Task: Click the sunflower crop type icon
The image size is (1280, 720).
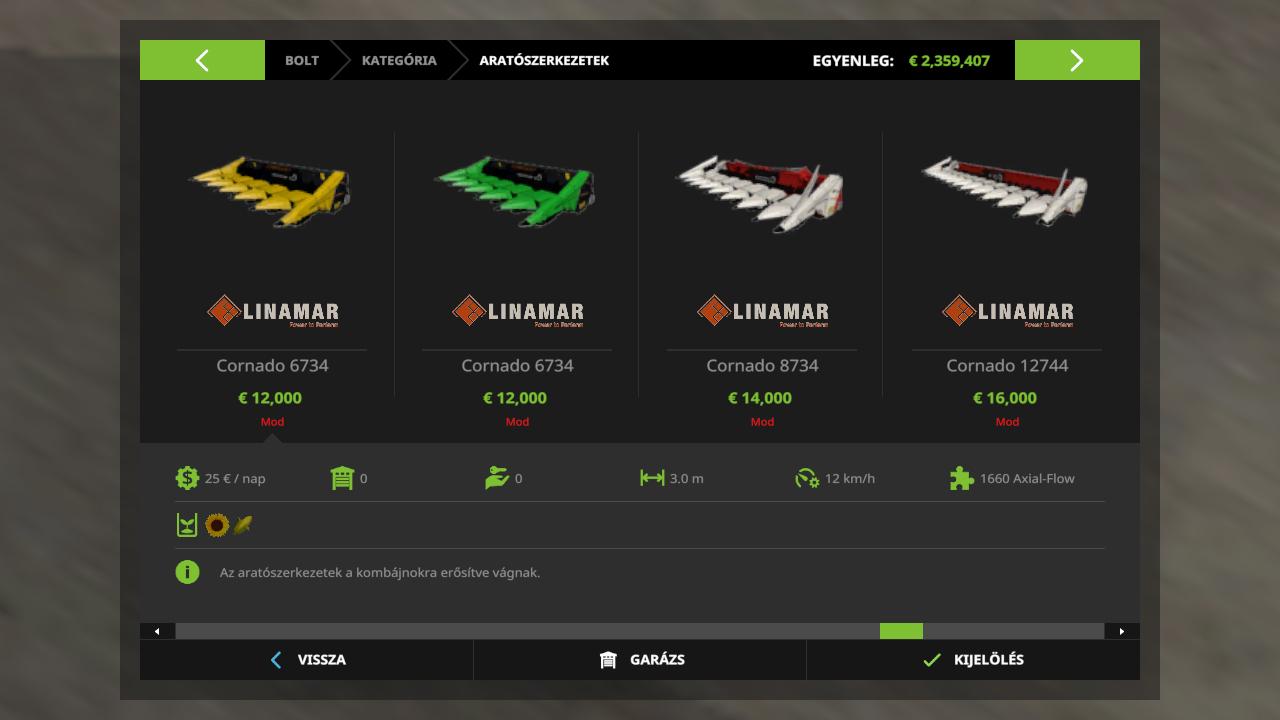Action: 217,525
